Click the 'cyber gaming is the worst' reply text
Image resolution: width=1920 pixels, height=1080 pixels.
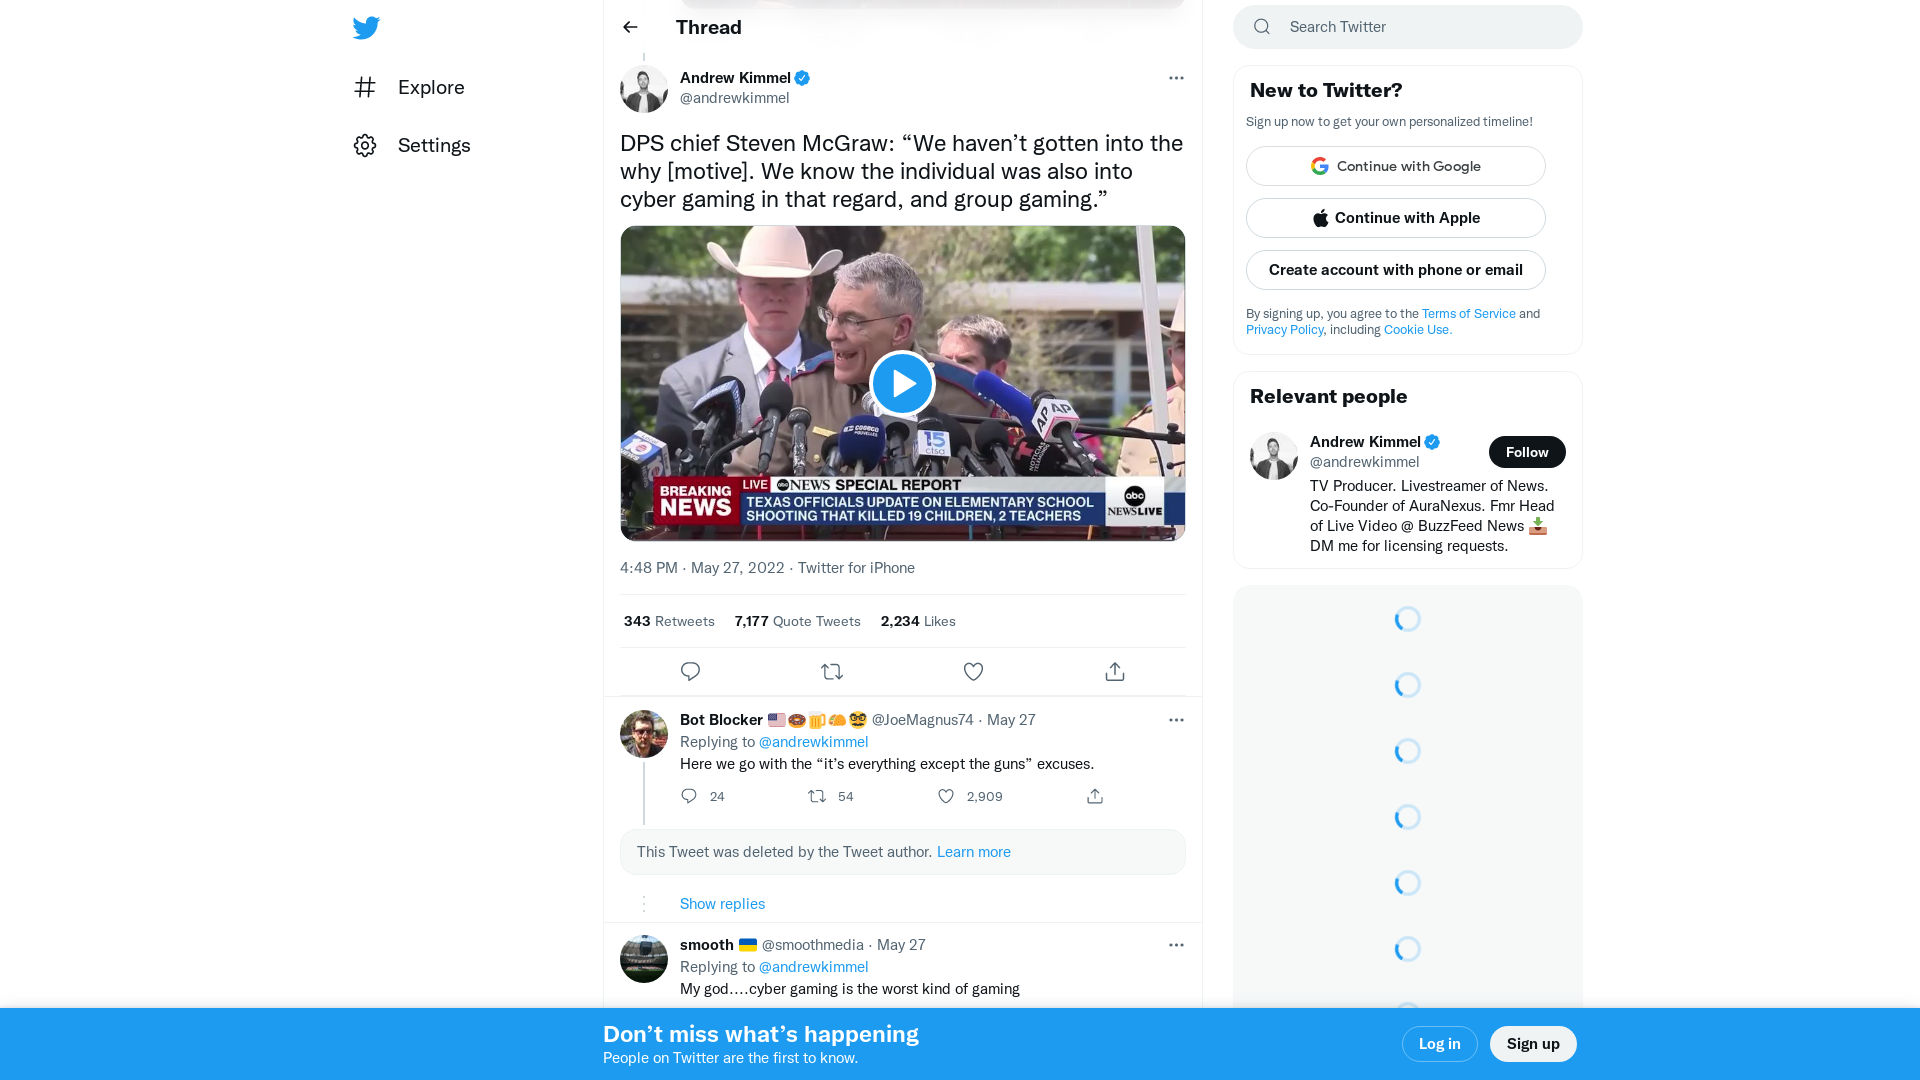click(x=850, y=989)
